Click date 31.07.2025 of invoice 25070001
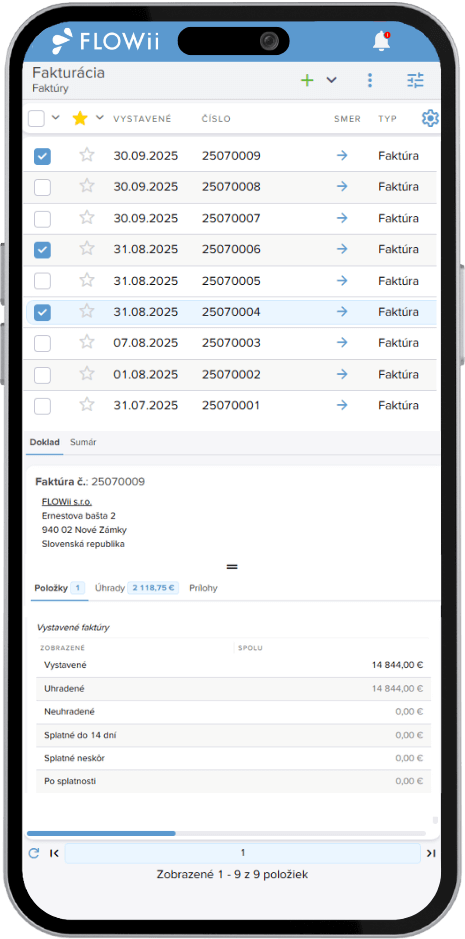The width and height of the screenshot is (465, 939). 146,405
